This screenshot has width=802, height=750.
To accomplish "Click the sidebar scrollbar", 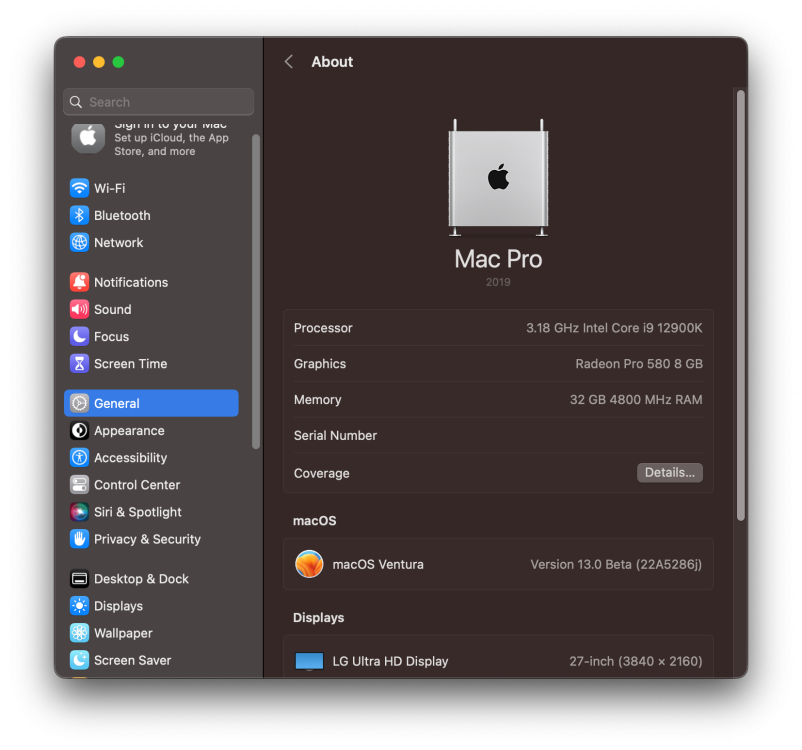I will click(x=256, y=292).
